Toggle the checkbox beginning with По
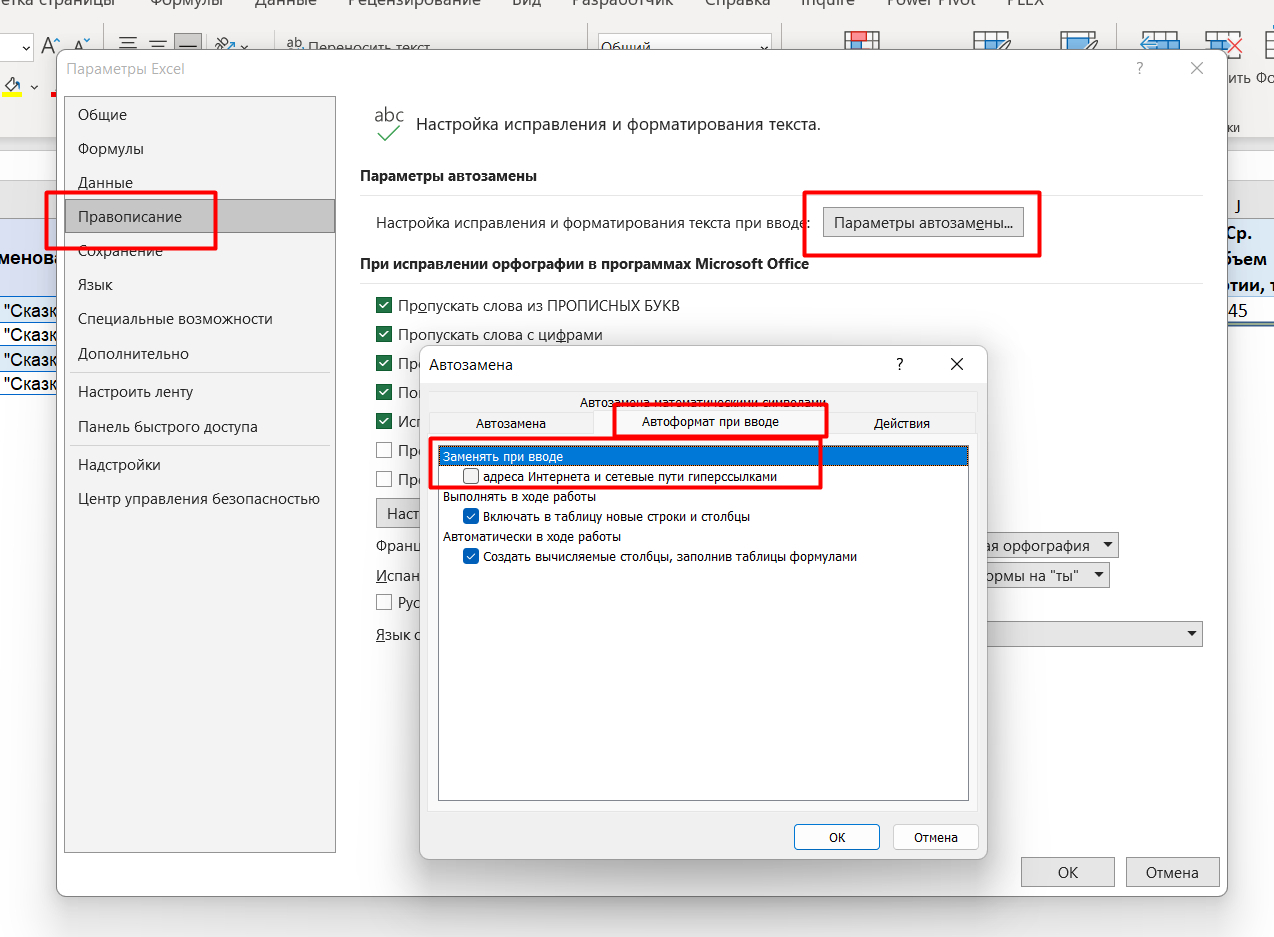The height and width of the screenshot is (937, 1274). (x=384, y=392)
